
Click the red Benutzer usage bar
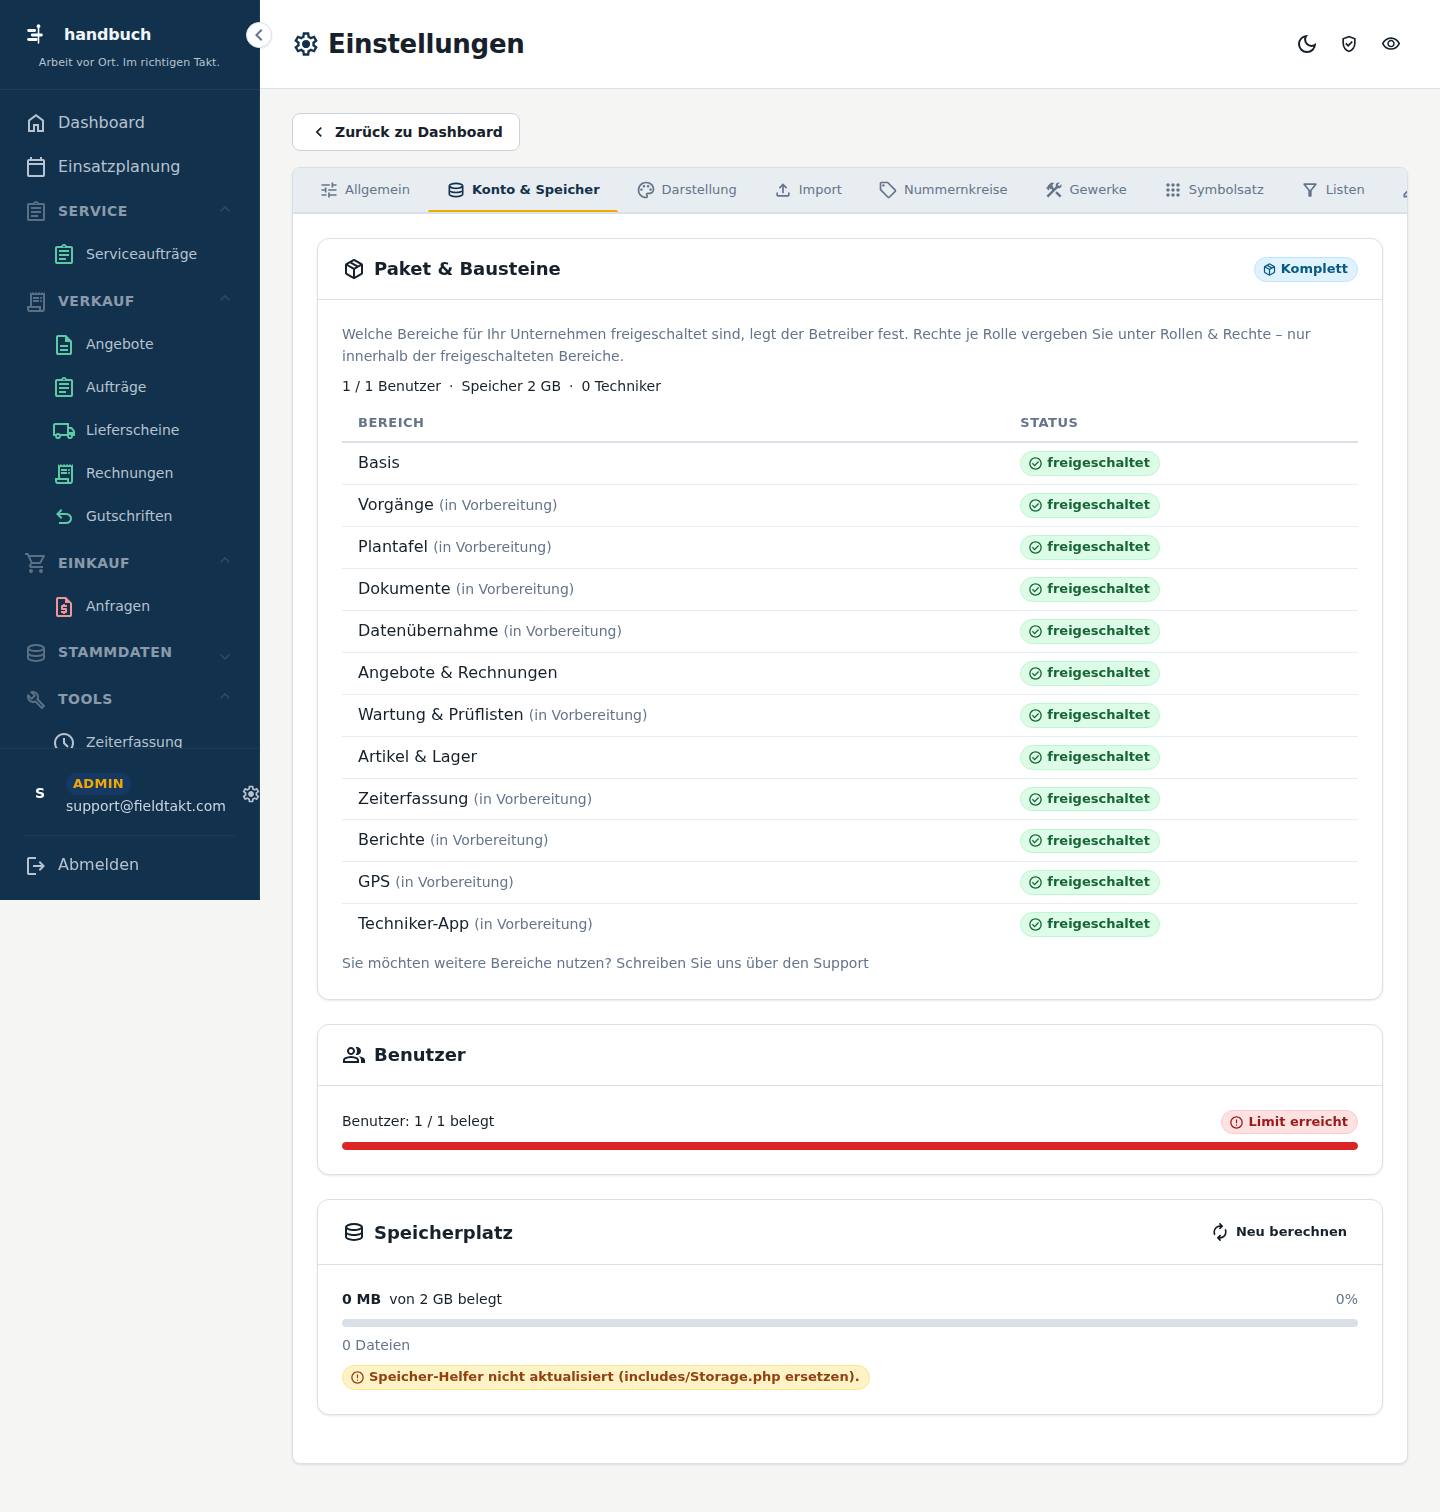pyautogui.click(x=850, y=1146)
